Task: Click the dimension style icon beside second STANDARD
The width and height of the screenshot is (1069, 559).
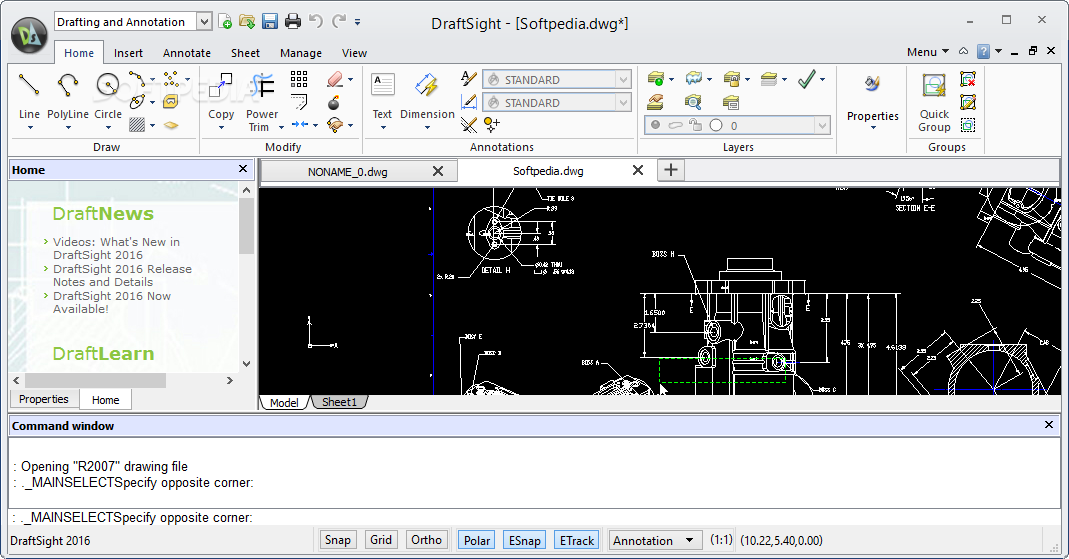Action: (x=468, y=102)
